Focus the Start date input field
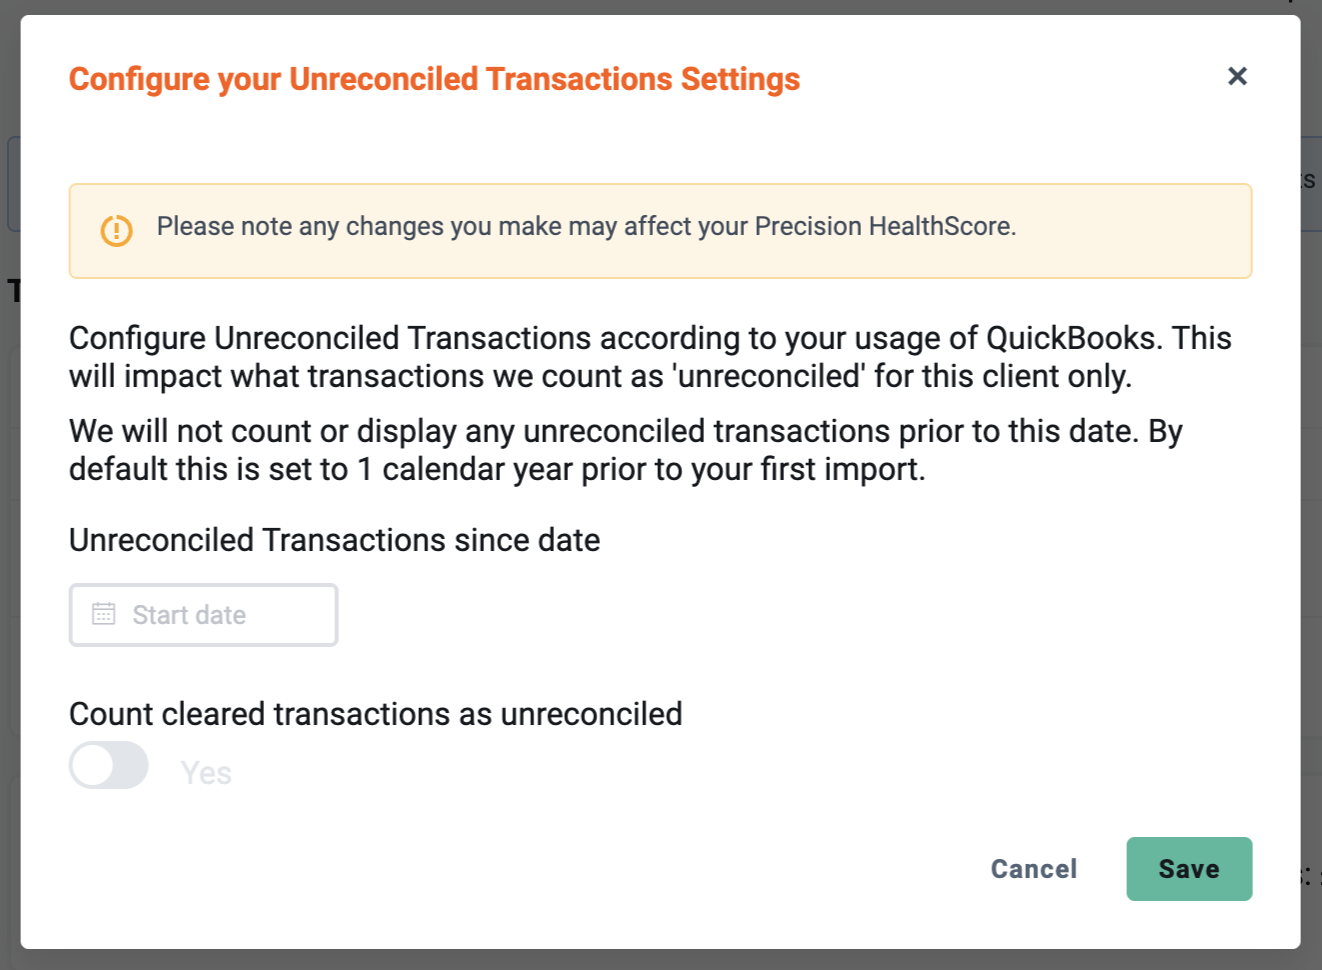This screenshot has width=1322, height=970. [204, 615]
